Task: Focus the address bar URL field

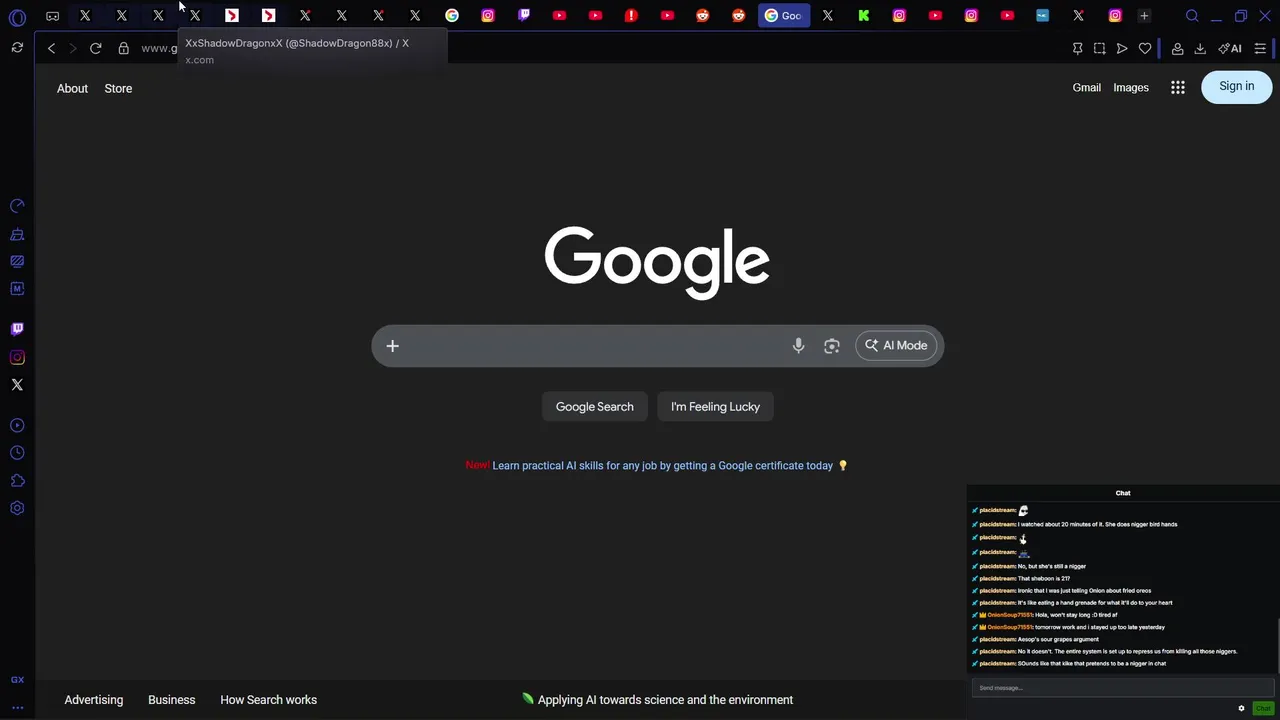Action: tap(159, 48)
